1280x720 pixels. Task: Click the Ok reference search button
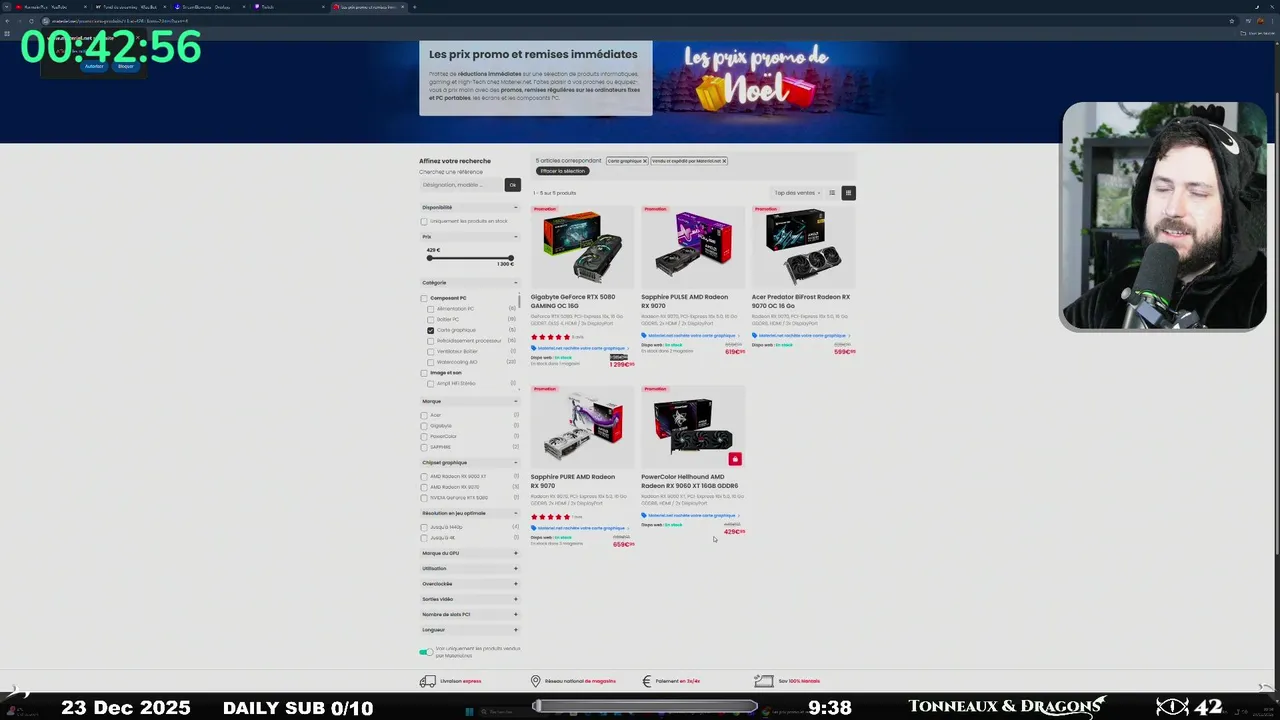513,185
